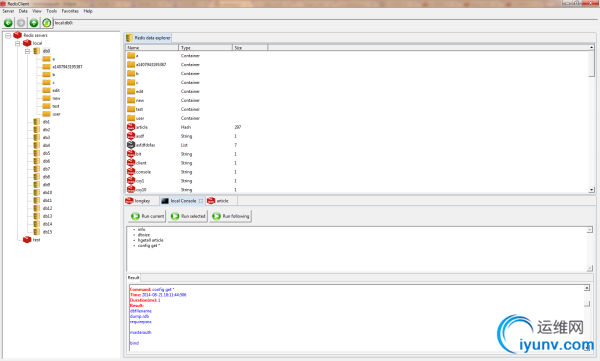600x361 pixels.
Task: Click 'masterauth' in the result output
Action: coord(140,332)
